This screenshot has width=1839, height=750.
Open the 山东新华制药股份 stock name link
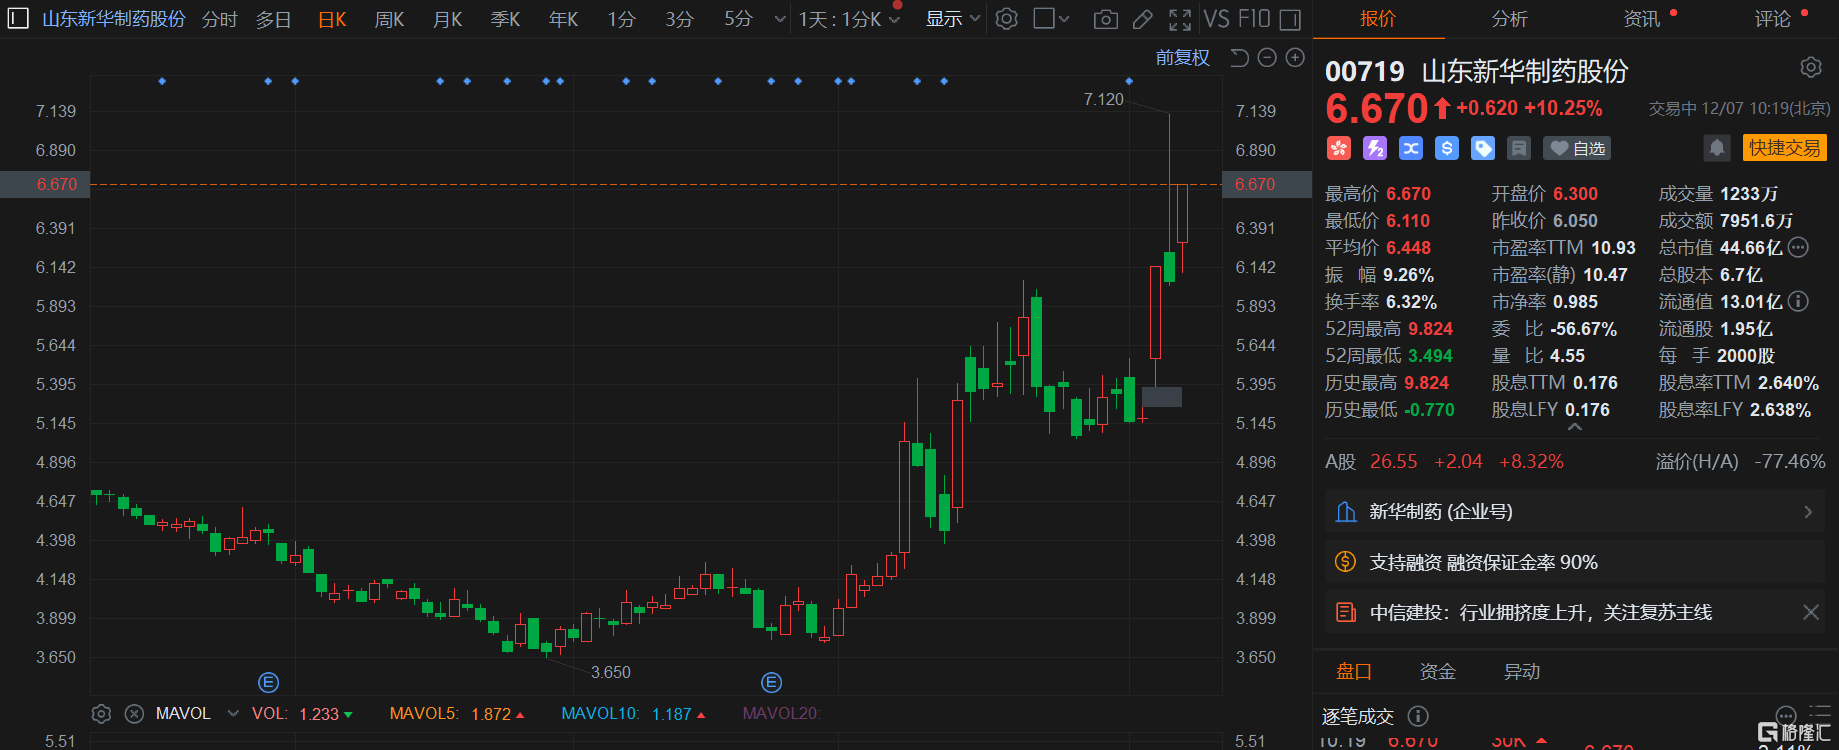click(x=113, y=19)
